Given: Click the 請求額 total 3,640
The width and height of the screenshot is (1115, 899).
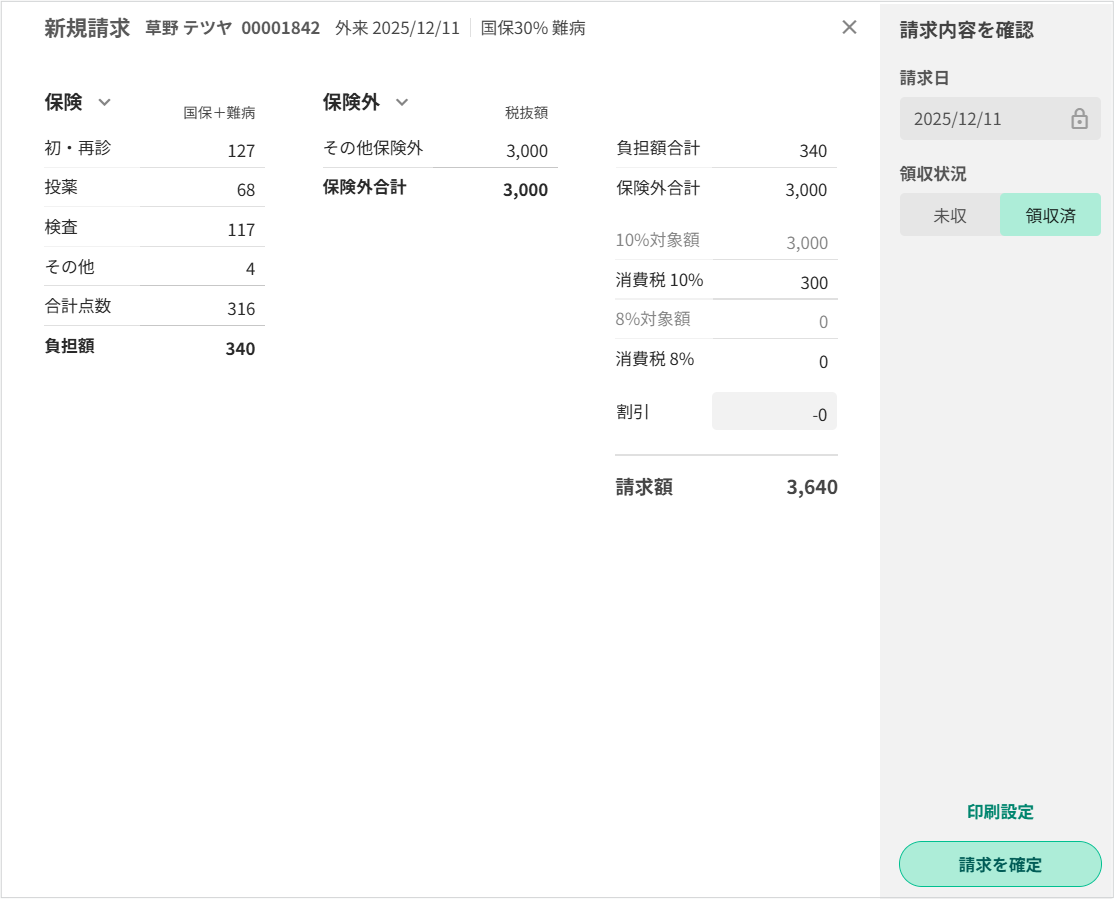Looking at the screenshot, I should click(812, 487).
